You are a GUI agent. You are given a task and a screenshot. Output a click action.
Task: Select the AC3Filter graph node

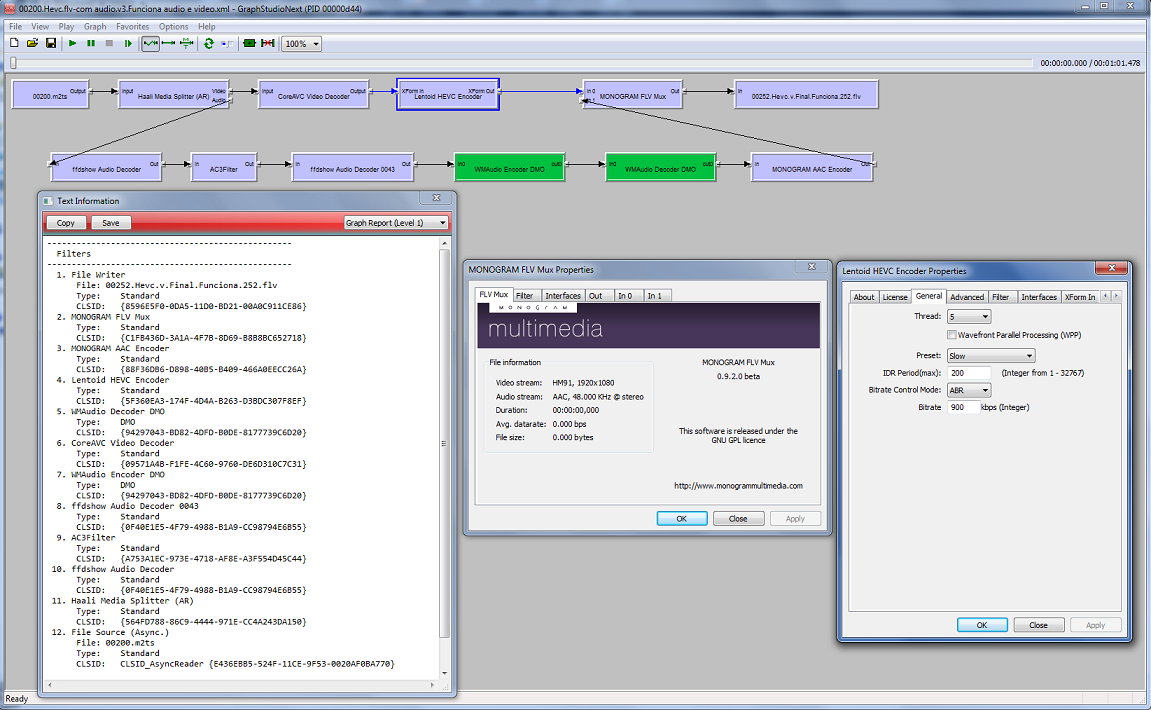223,168
